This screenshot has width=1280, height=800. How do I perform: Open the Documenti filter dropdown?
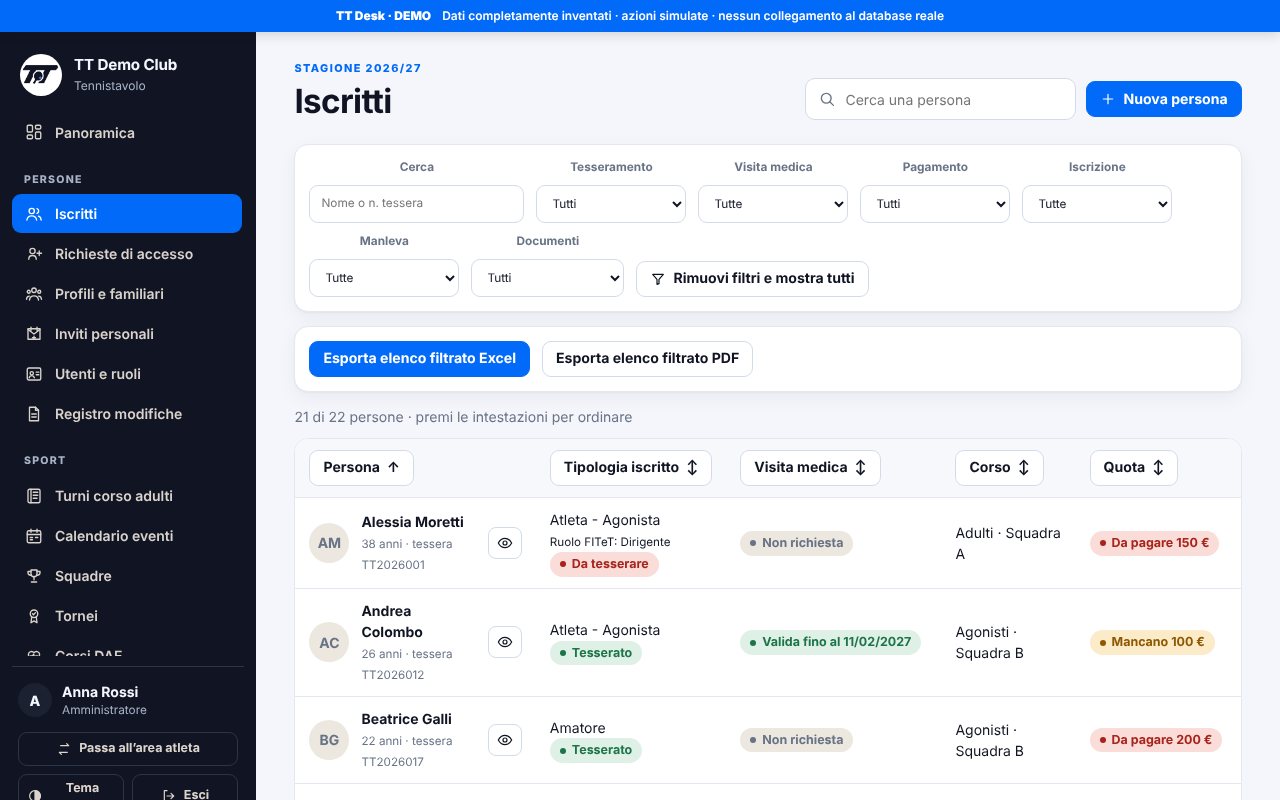pos(547,278)
